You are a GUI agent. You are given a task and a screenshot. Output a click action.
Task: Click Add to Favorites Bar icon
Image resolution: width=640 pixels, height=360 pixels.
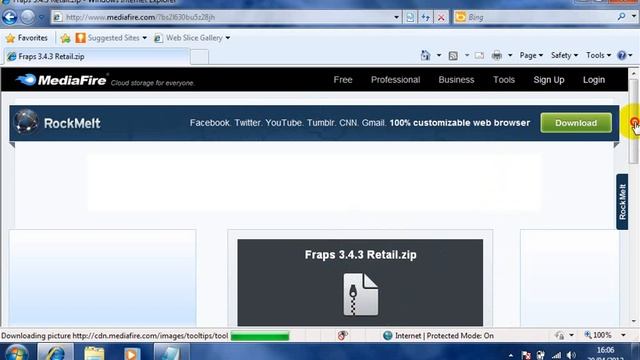pyautogui.click(x=65, y=38)
